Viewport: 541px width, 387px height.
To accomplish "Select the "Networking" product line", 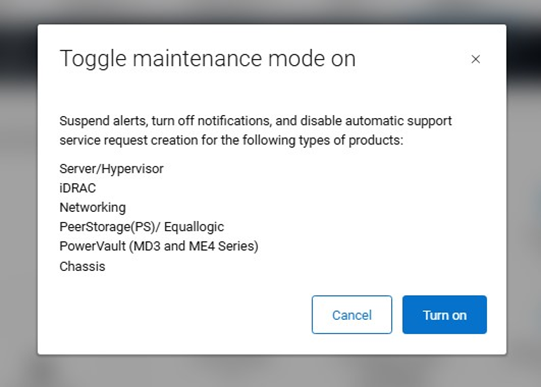I will point(92,208).
